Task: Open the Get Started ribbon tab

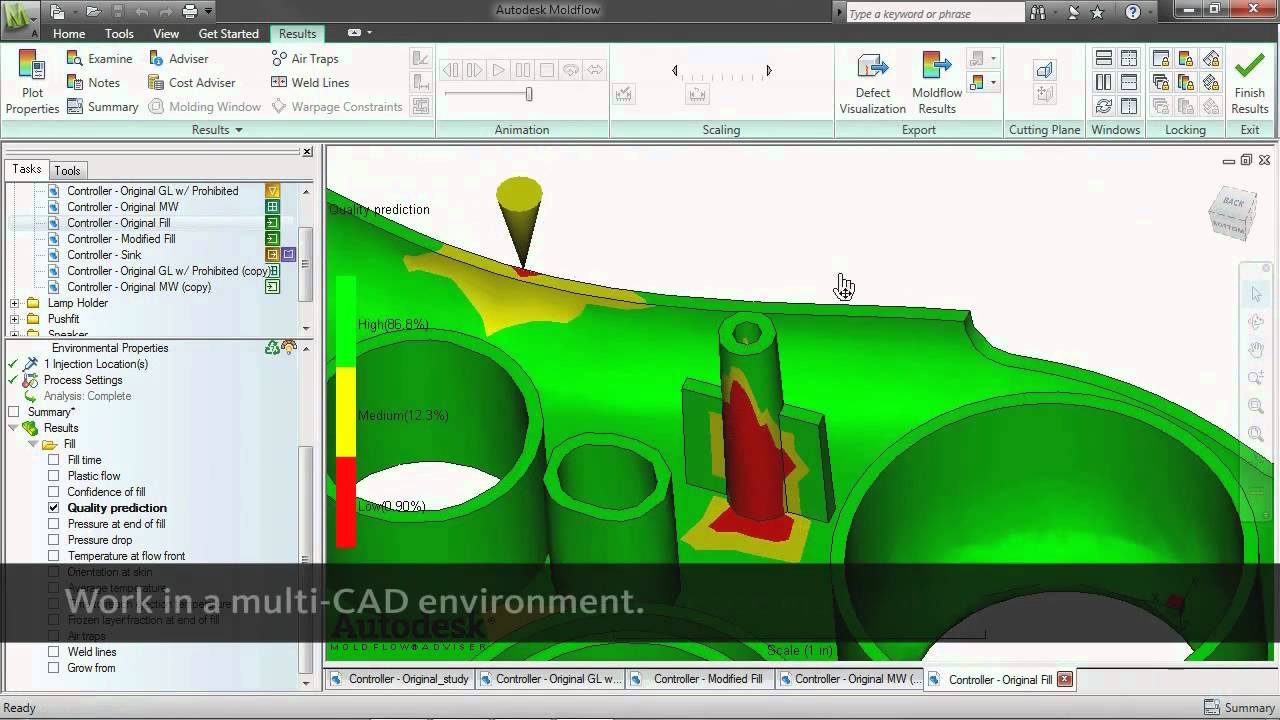Action: coord(228,33)
